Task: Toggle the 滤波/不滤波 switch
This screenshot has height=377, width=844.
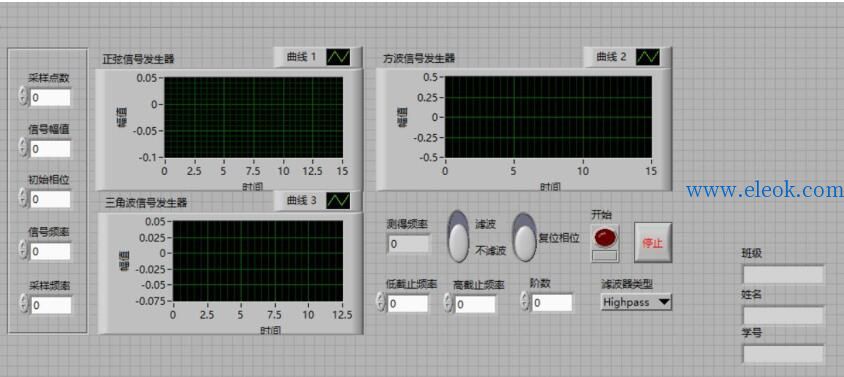Action: coord(458,236)
